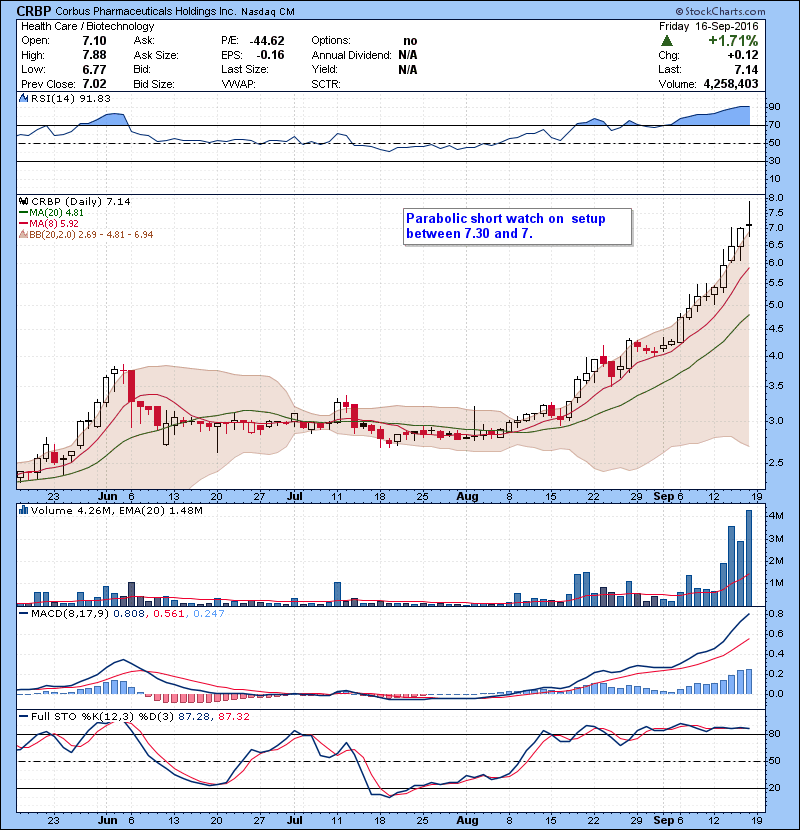Click the 'Ask Size:' label

coord(156,55)
